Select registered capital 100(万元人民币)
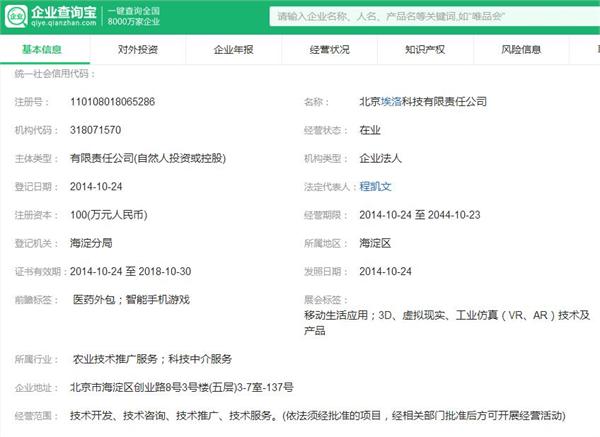Screen dimensions: 600x437 (109, 215)
